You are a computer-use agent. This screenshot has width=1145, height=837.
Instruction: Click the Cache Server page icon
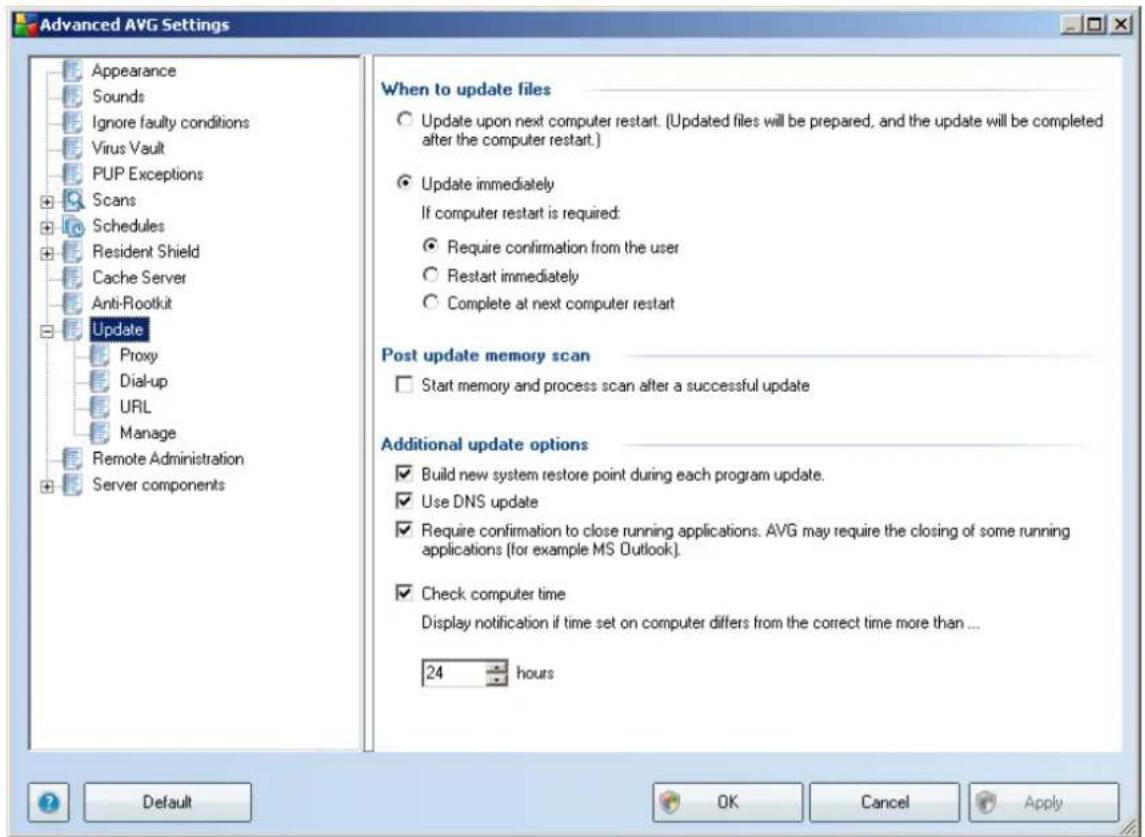[x=73, y=278]
